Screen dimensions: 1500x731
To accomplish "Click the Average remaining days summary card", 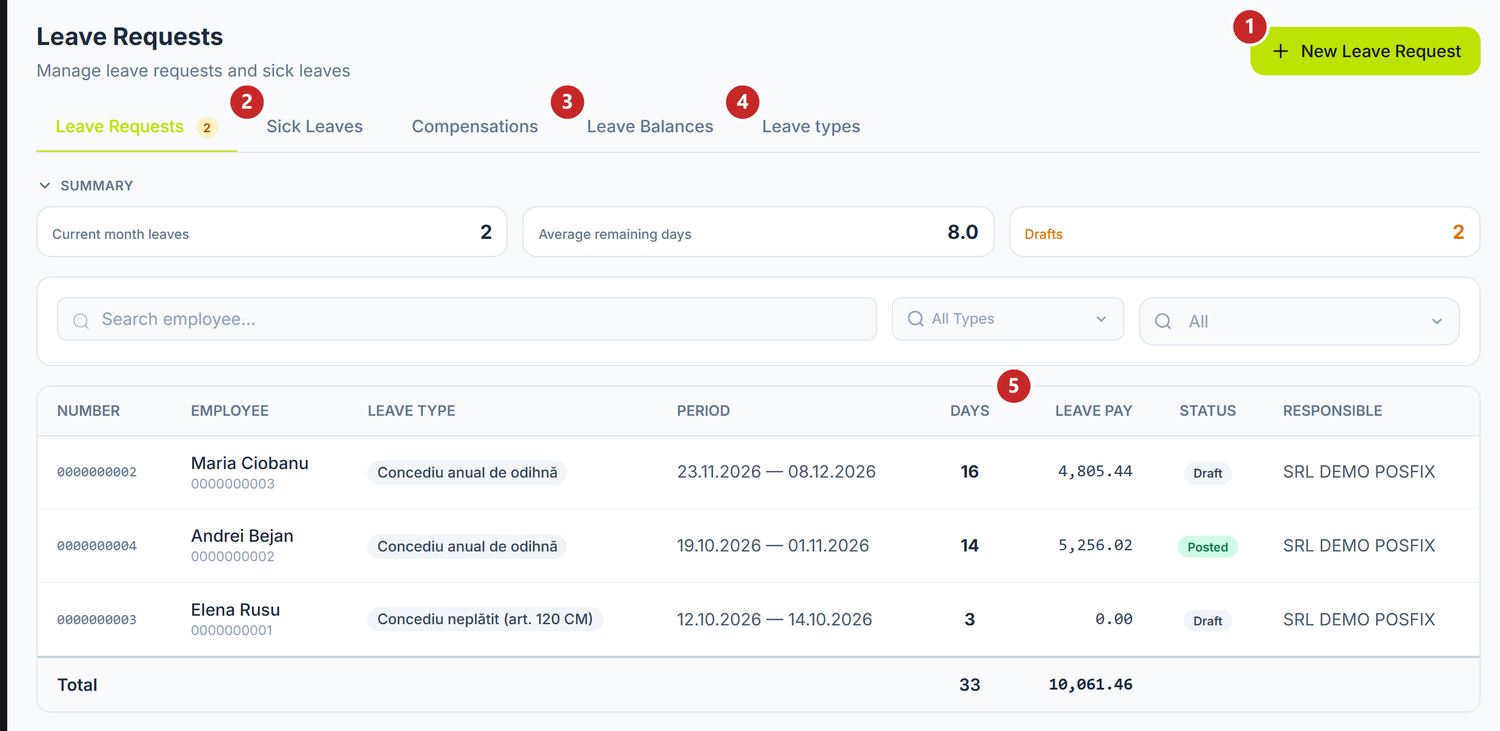I will pos(758,233).
